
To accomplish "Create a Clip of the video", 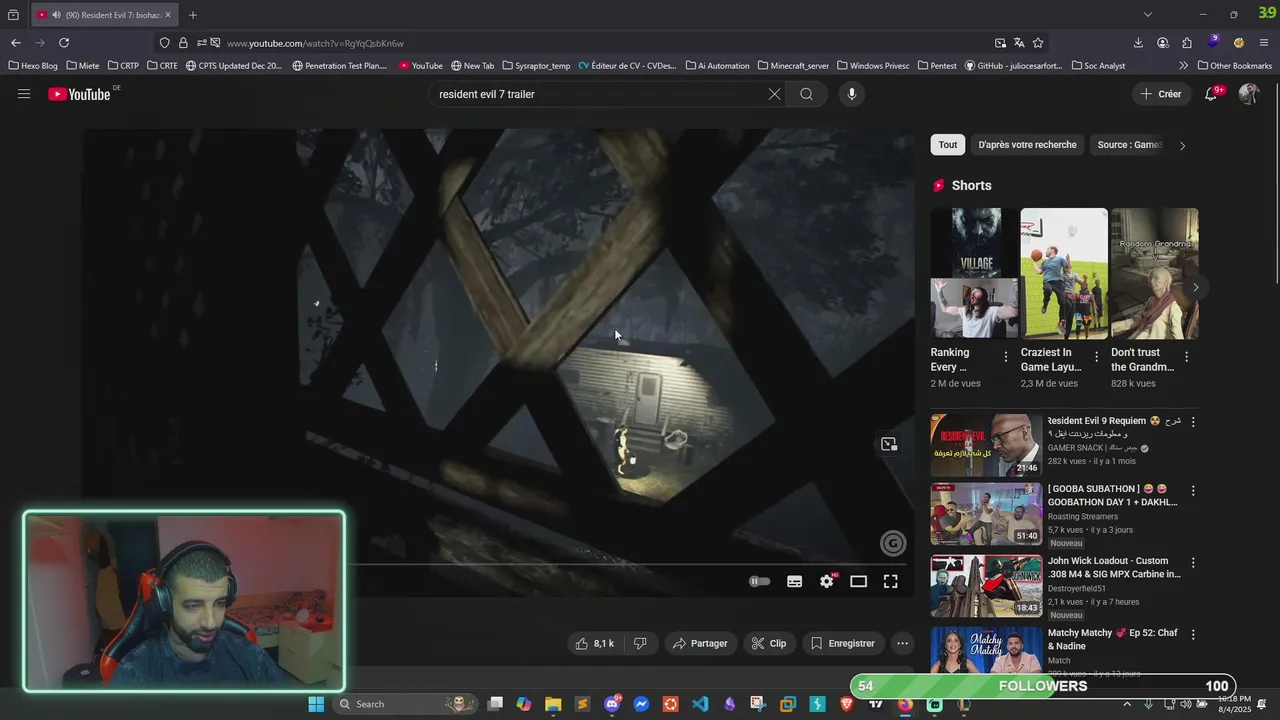I will tap(769, 644).
